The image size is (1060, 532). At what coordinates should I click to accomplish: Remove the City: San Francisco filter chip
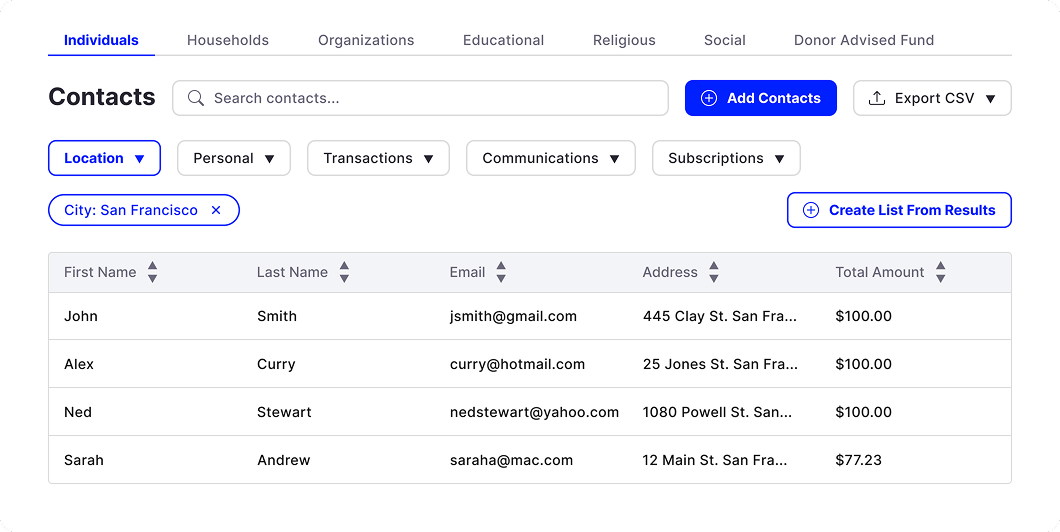pos(216,210)
